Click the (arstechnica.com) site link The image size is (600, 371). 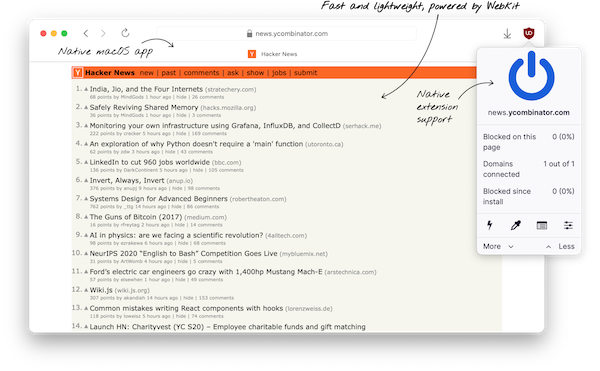pos(351,272)
